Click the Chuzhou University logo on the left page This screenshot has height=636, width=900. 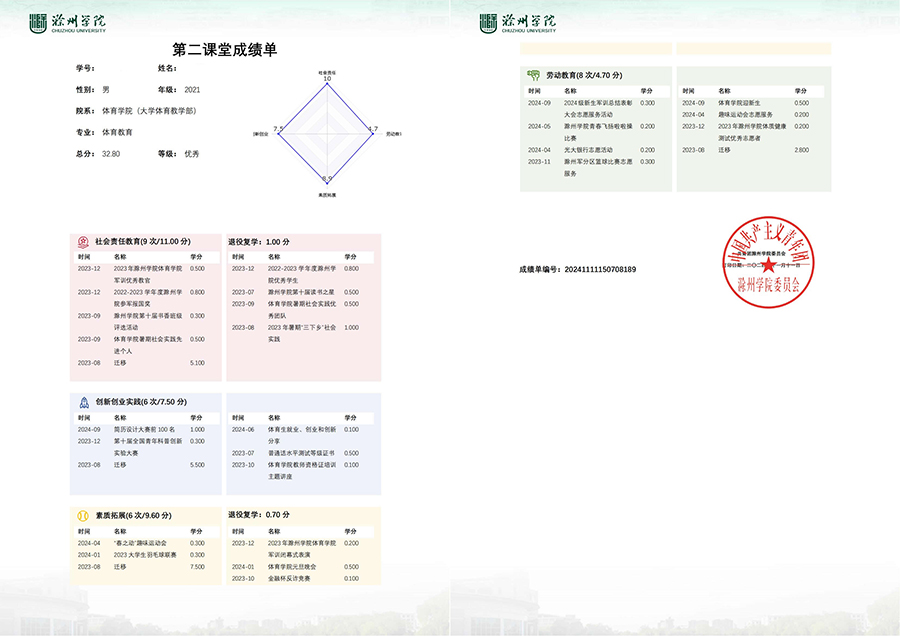pyautogui.click(x=68, y=24)
